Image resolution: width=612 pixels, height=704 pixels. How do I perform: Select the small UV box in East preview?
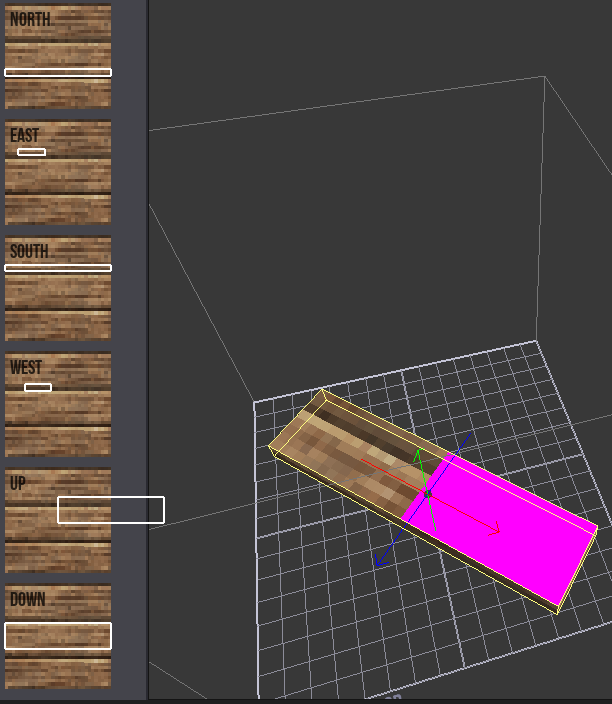pyautogui.click(x=31, y=152)
